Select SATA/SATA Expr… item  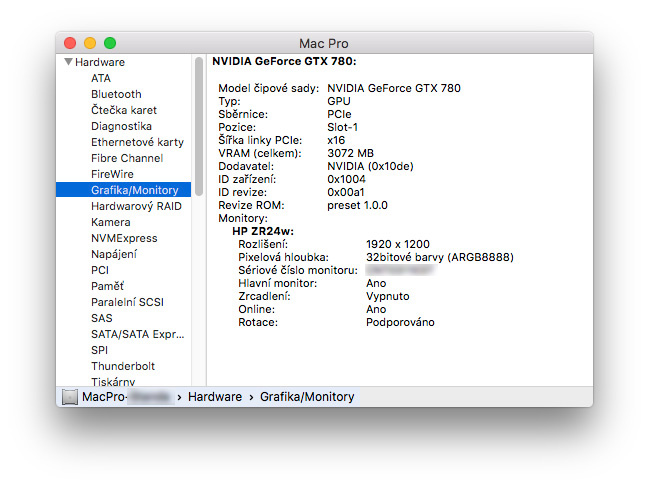138,334
